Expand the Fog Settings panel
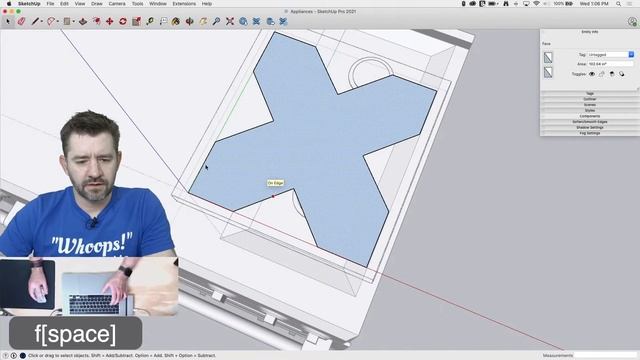This screenshot has height=360, width=640. pos(589,133)
